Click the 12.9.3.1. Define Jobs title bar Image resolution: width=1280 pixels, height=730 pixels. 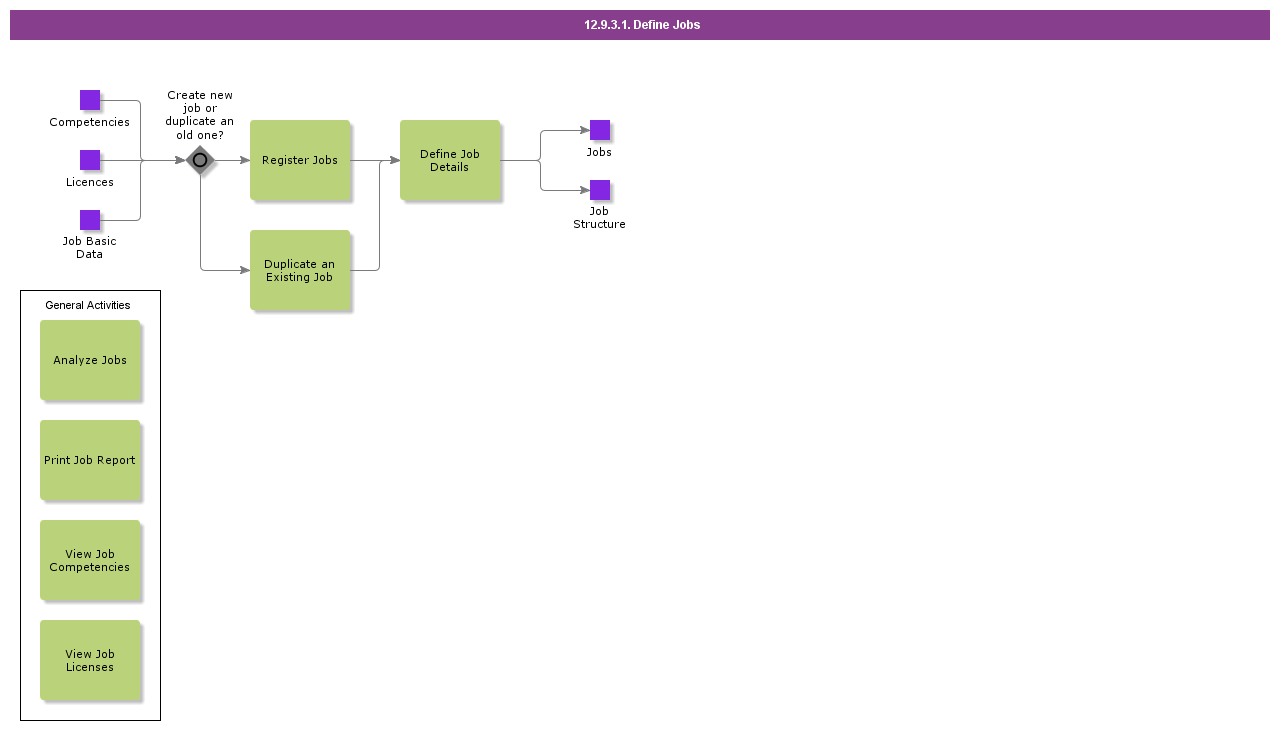pyautogui.click(x=640, y=25)
